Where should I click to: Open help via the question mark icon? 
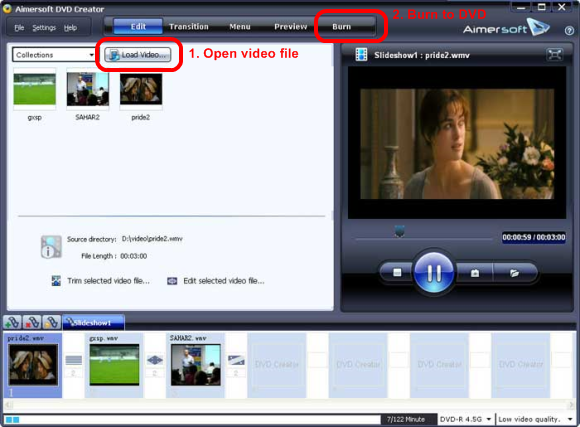tap(569, 31)
